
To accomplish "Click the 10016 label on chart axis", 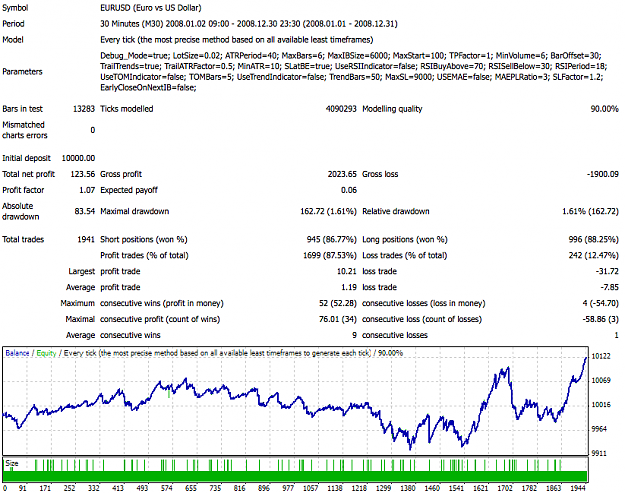I will 601,405.
